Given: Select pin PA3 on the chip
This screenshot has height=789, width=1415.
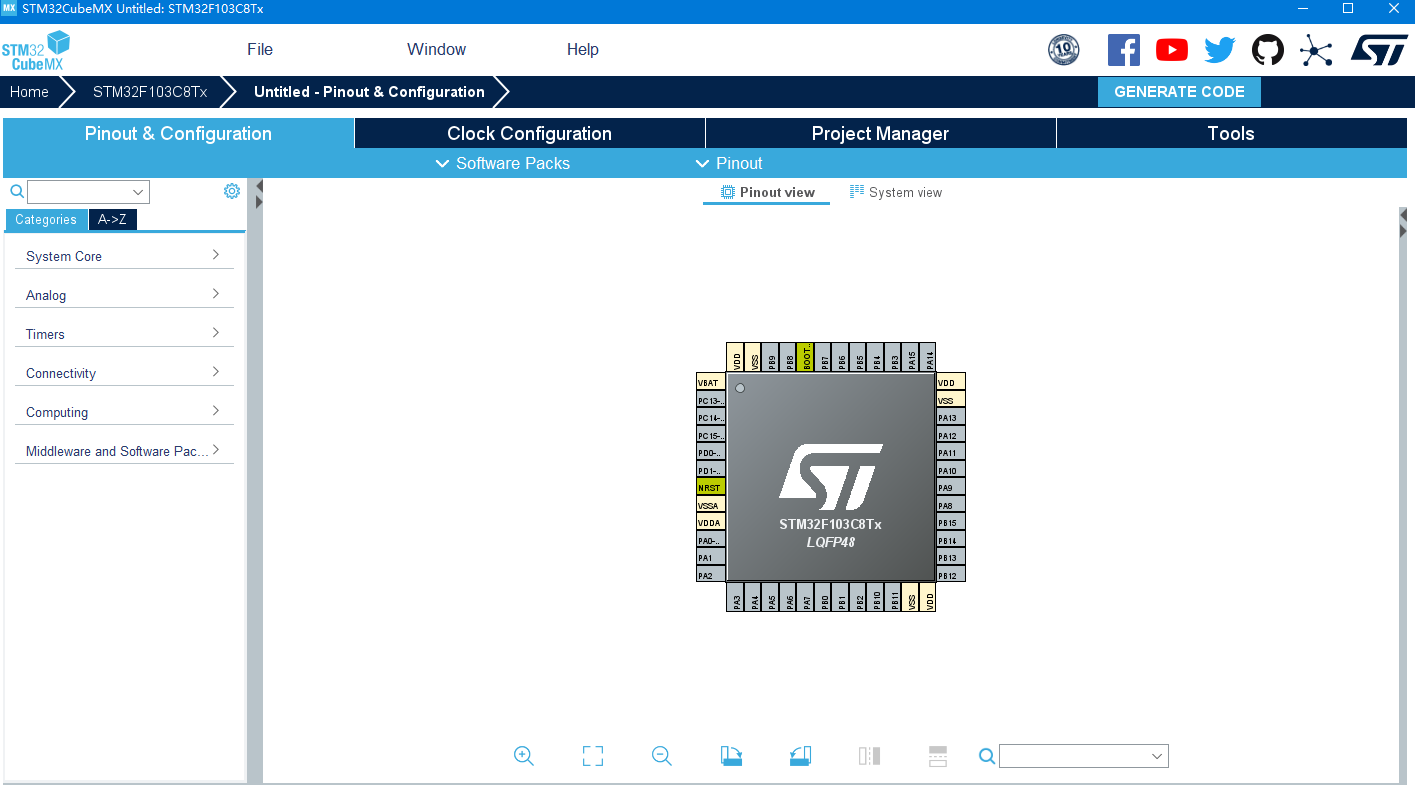Looking at the screenshot, I should point(736,598).
